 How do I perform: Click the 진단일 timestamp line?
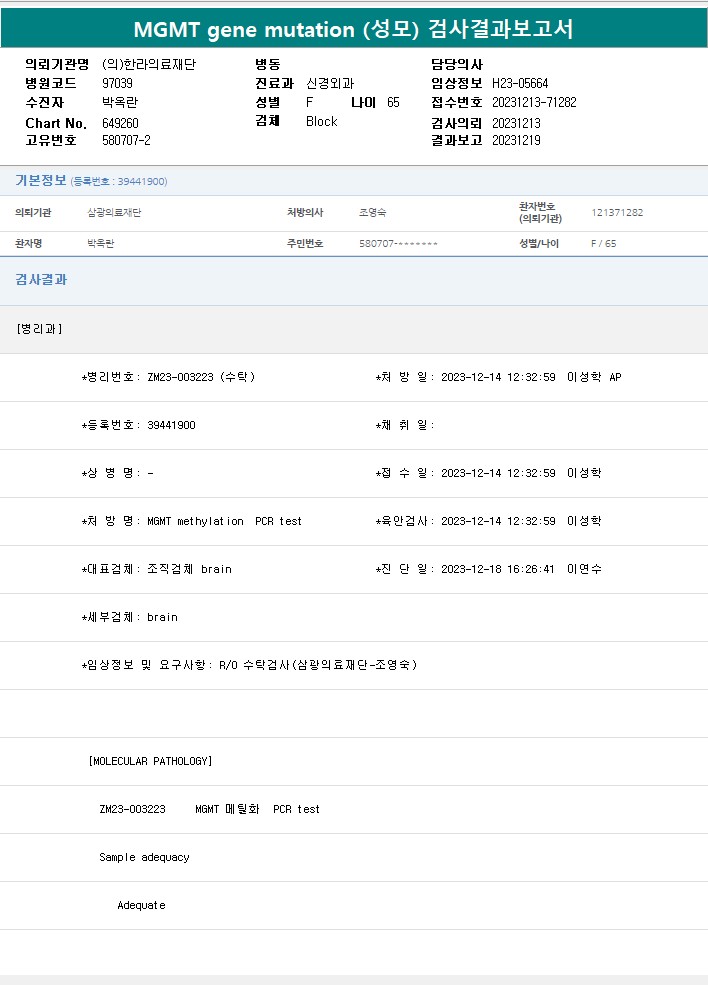click(x=488, y=569)
